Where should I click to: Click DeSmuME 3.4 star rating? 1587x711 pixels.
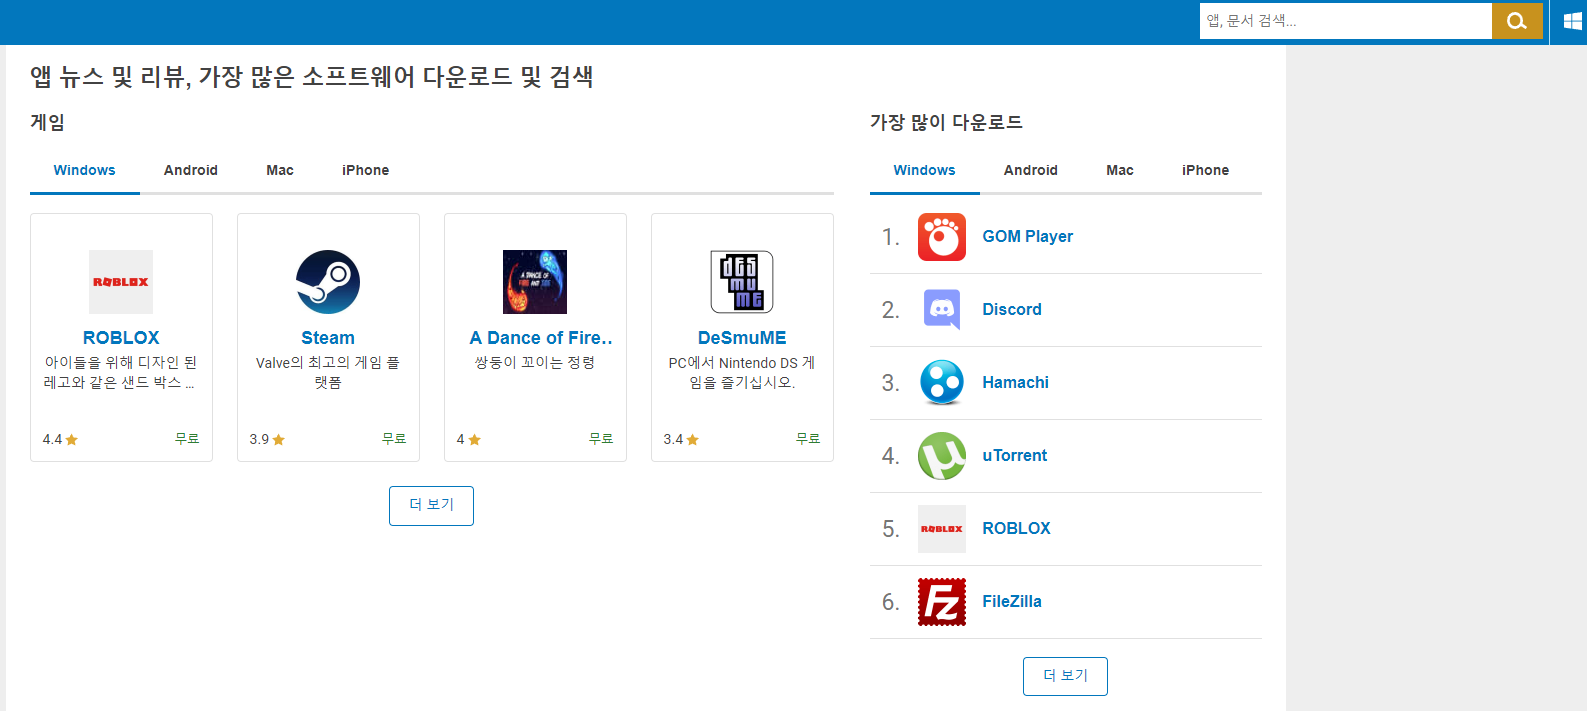(681, 440)
